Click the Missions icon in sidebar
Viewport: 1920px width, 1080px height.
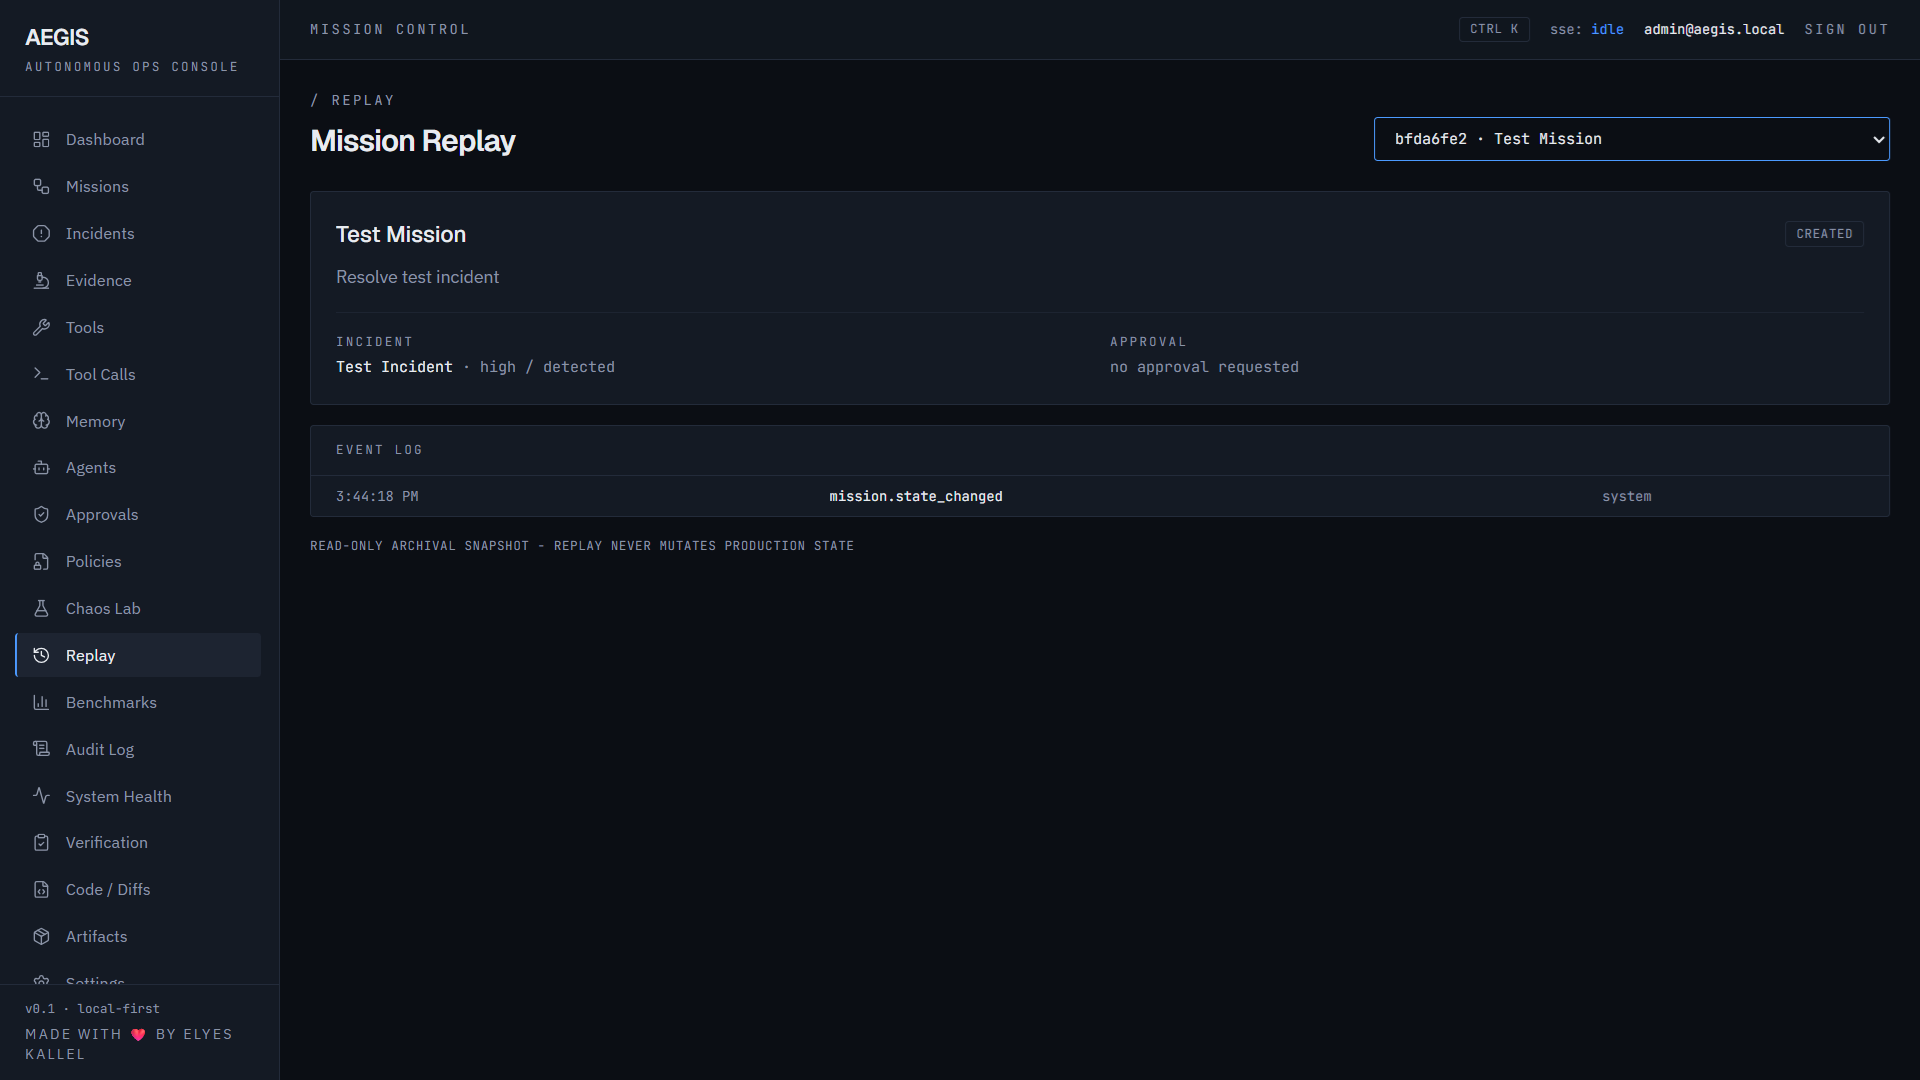tap(41, 187)
